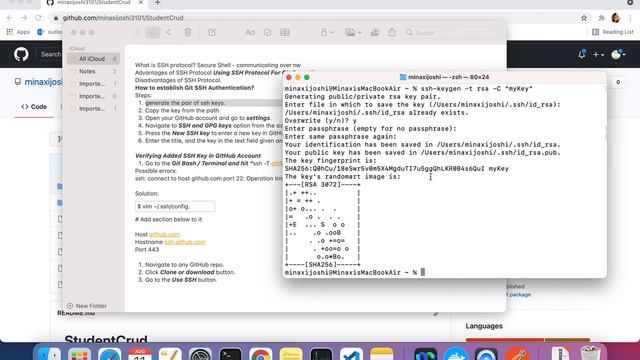
Task: Click New Folder in Notes sidebar
Action: point(87,306)
